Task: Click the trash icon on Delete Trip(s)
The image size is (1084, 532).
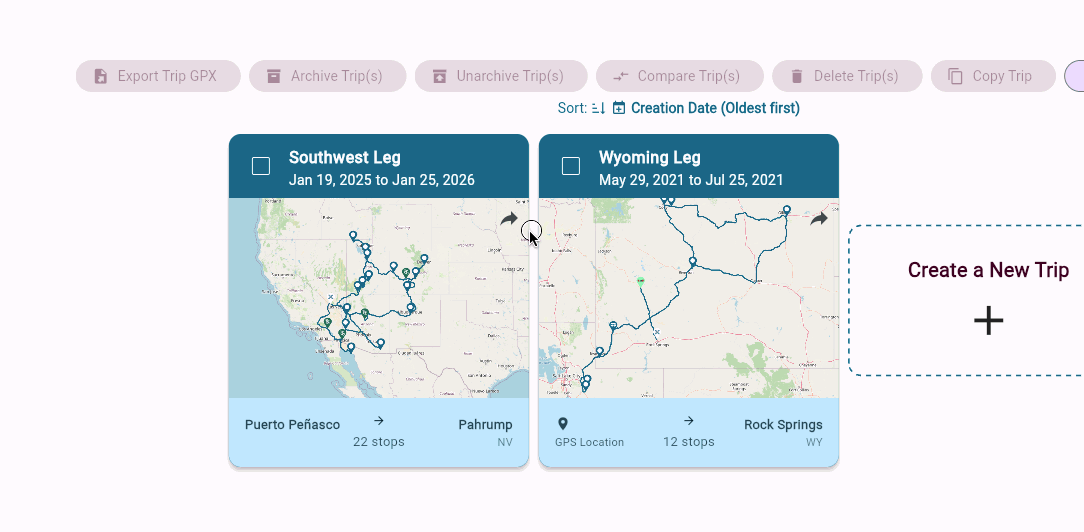Action: (x=796, y=76)
